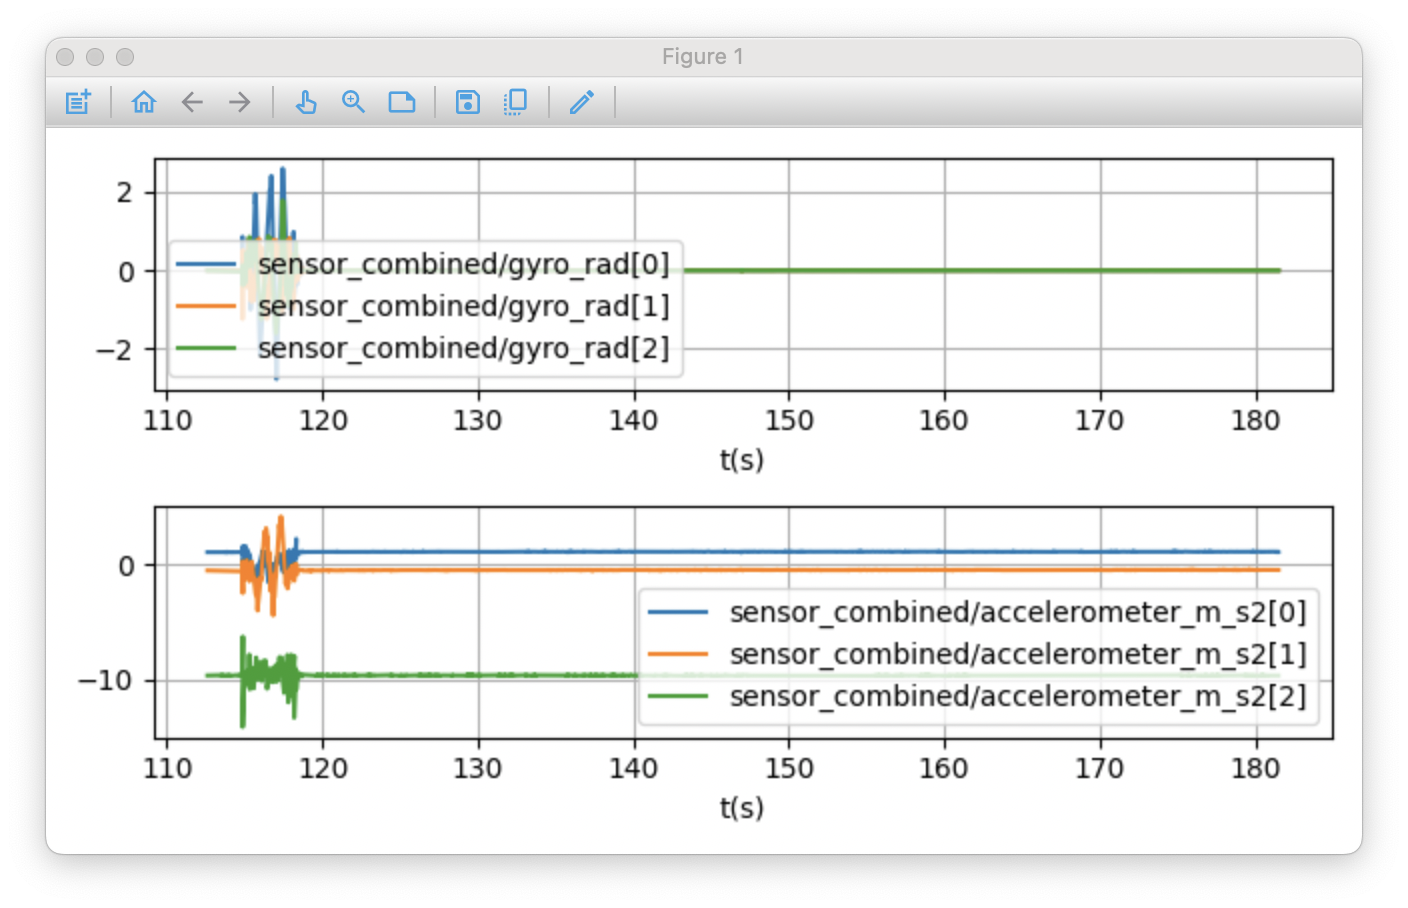Click the t(s) label under the accelerometer plot
The height and width of the screenshot is (908, 1408).
pos(742,808)
